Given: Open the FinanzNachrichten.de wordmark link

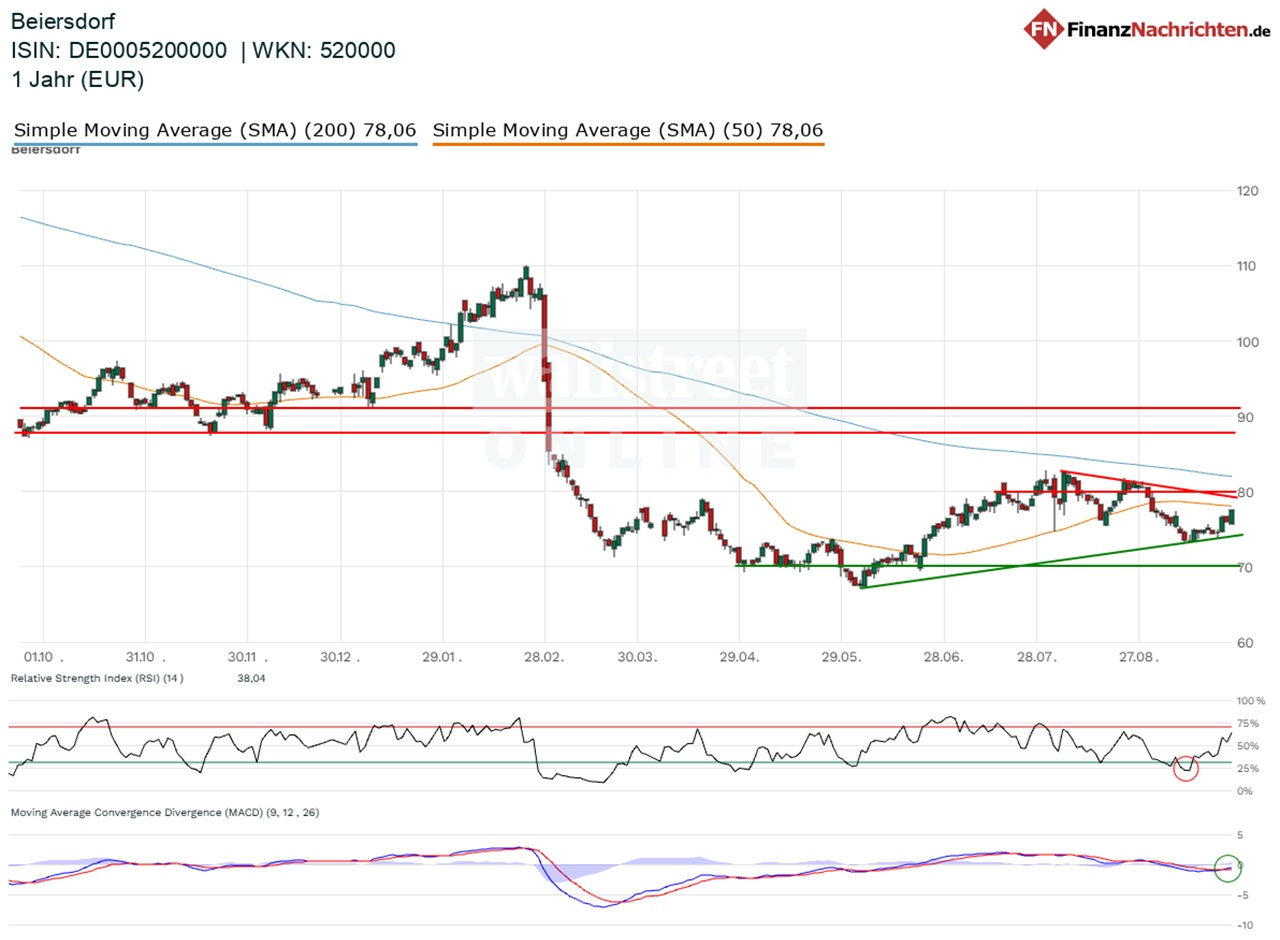Looking at the screenshot, I should click(x=1168, y=28).
